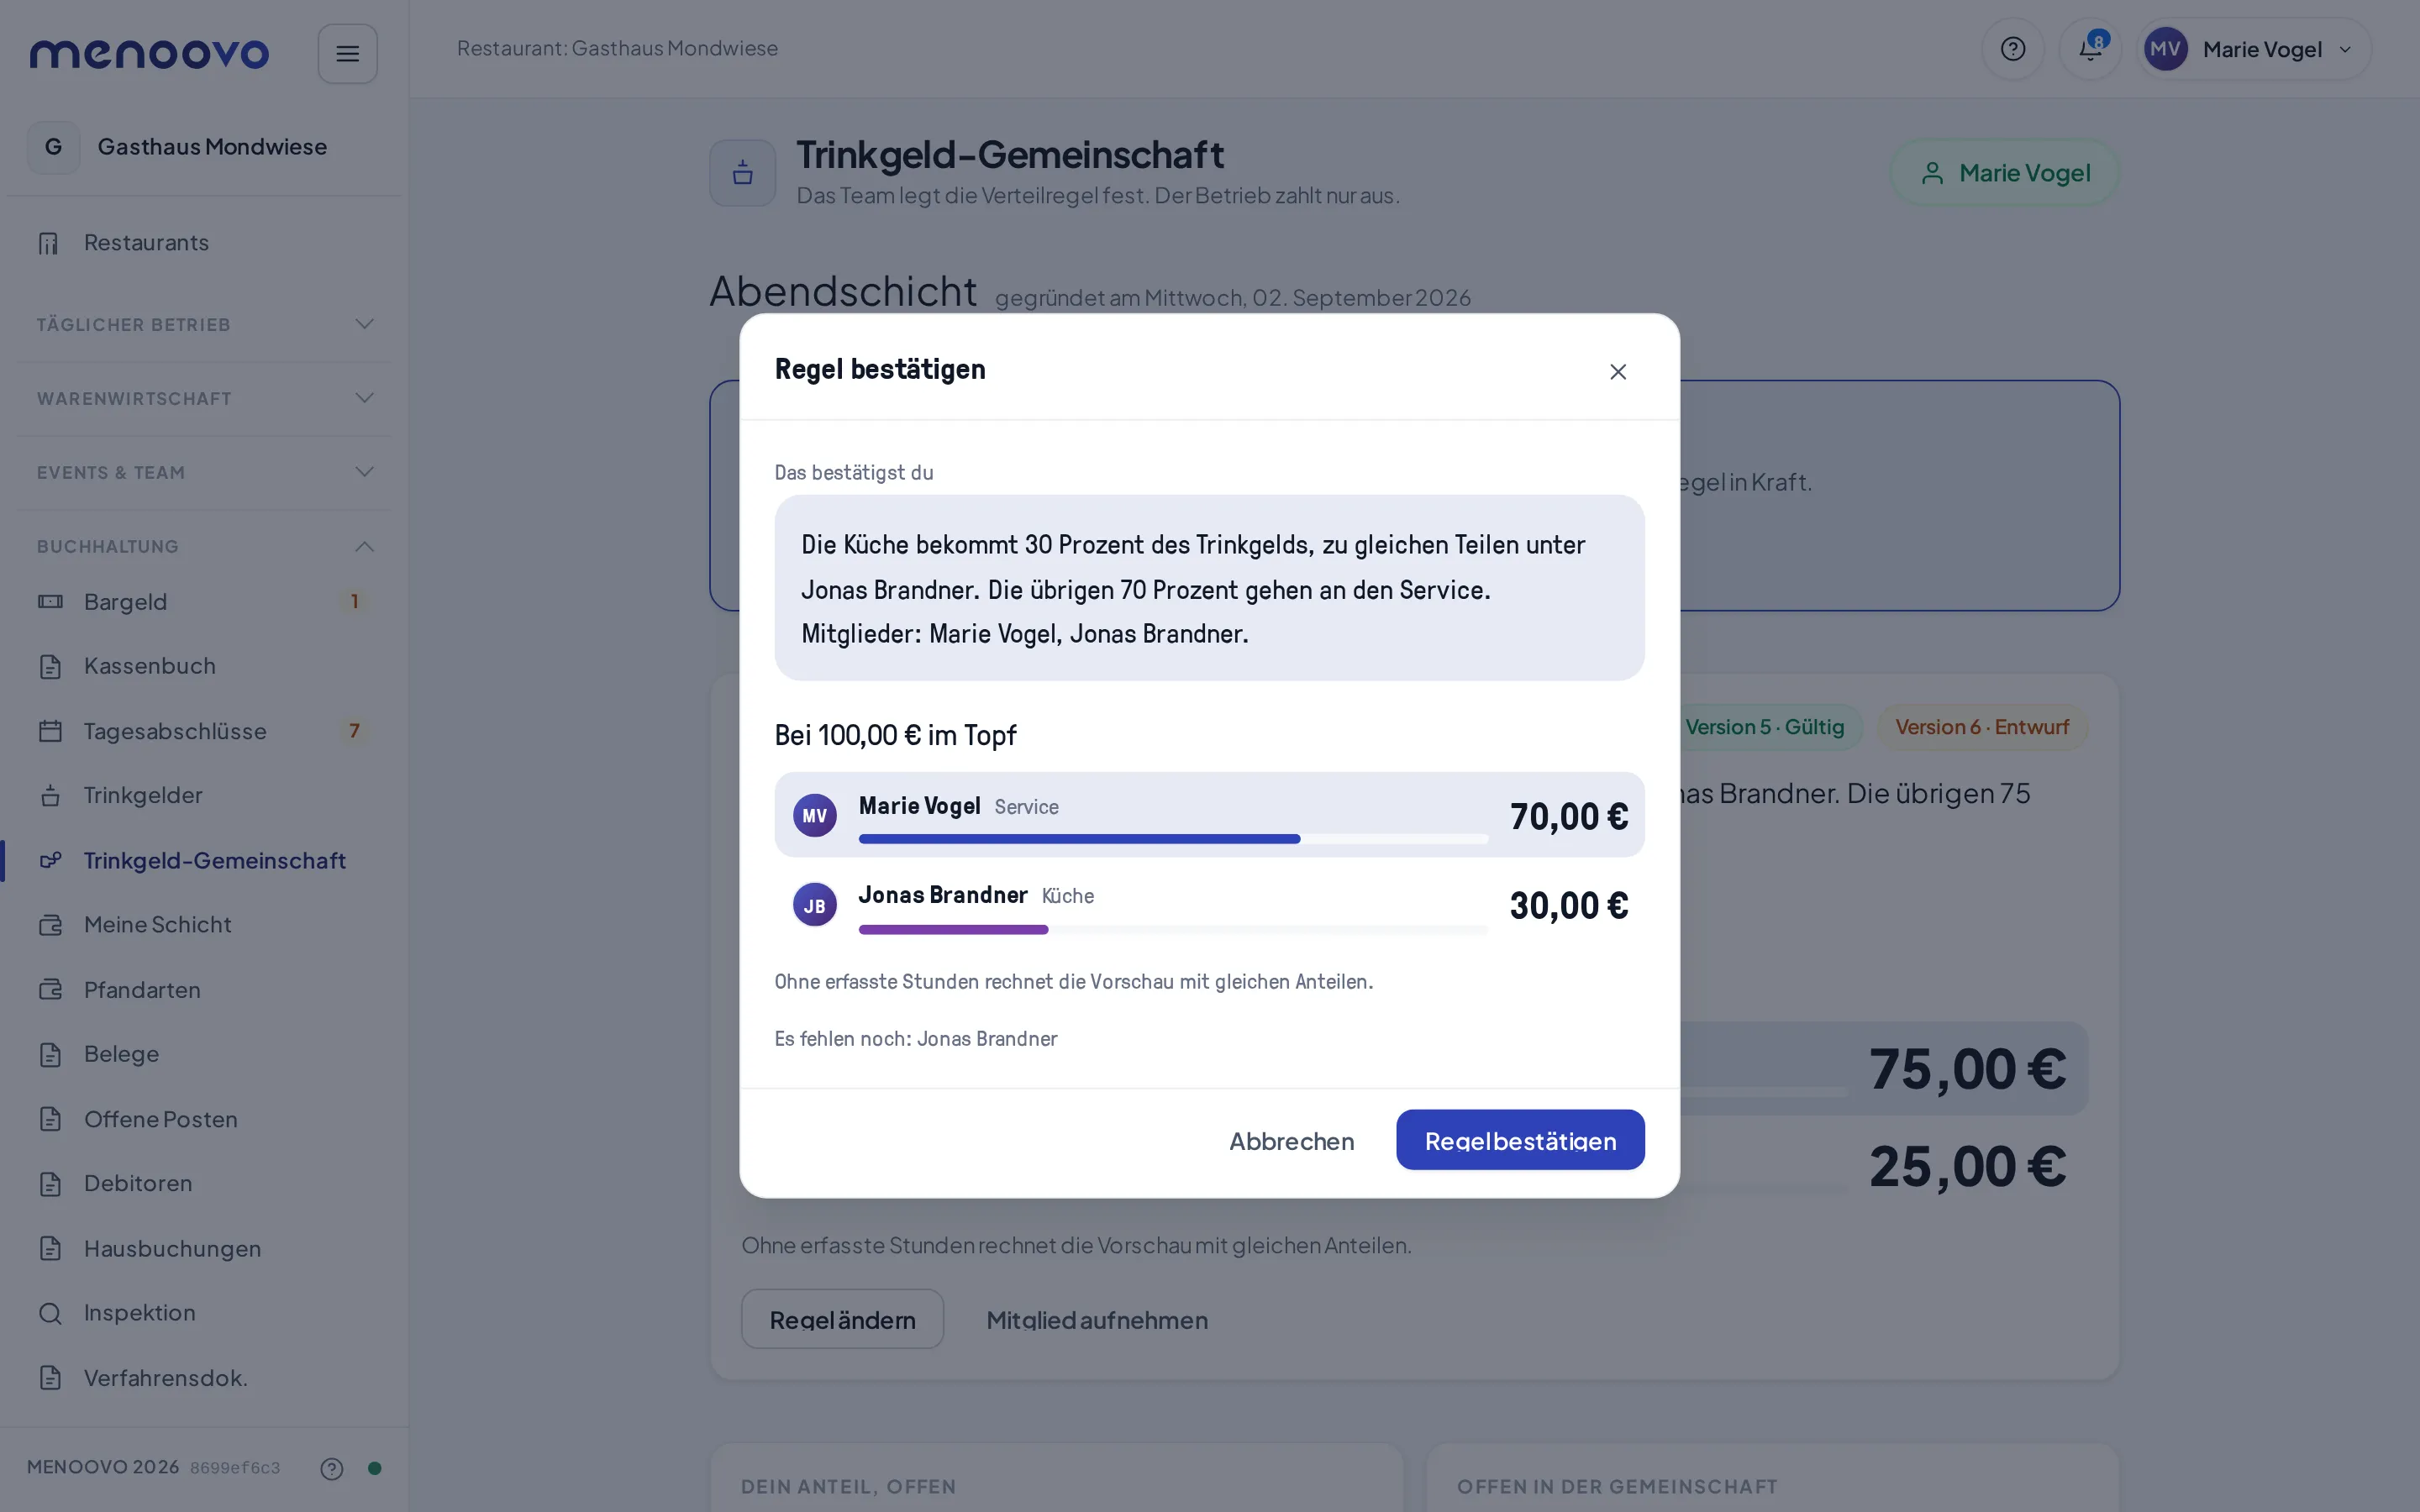Click the JB avatar for Jonas Brandner
Viewport: 2420px width, 1512px height.
(815, 905)
